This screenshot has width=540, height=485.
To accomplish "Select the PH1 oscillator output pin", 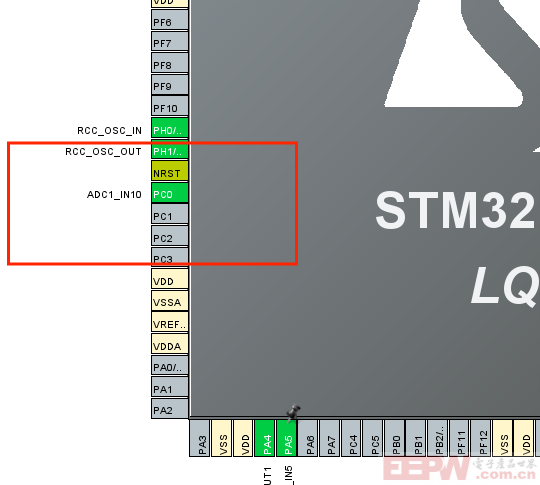I will [x=170, y=149].
